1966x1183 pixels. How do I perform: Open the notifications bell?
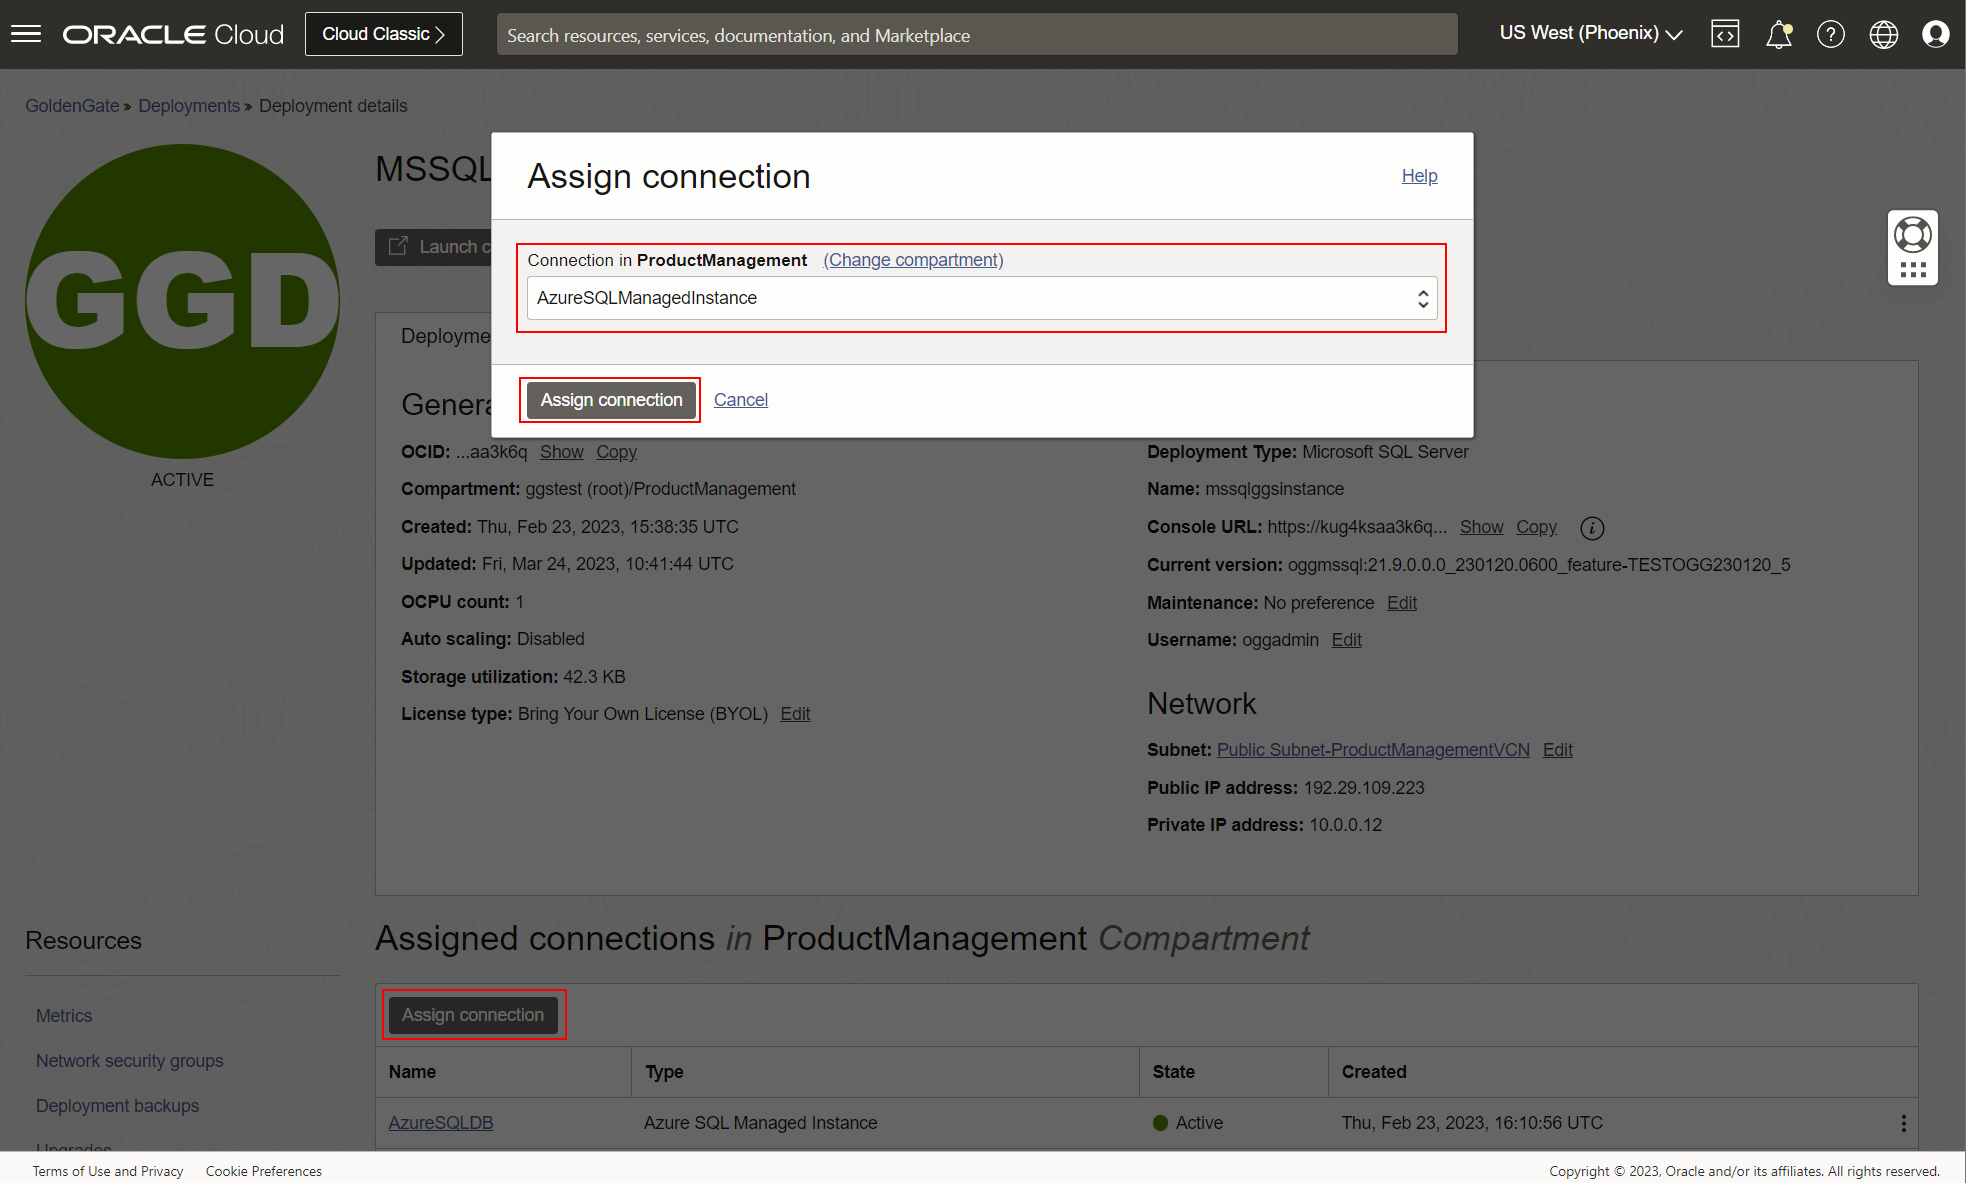click(x=1778, y=35)
